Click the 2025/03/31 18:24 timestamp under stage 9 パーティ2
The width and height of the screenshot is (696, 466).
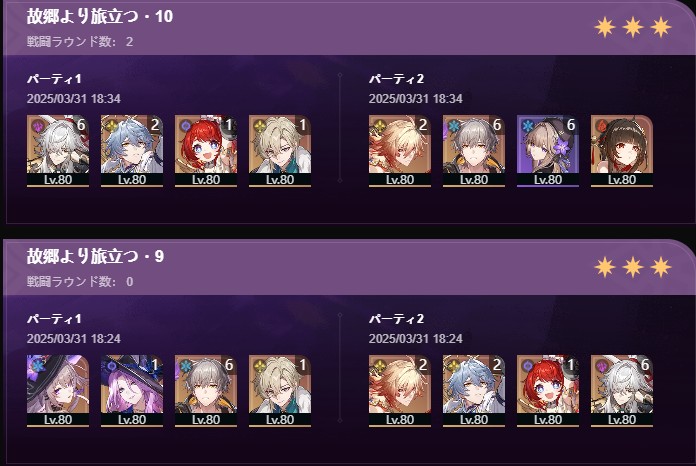(x=415, y=339)
